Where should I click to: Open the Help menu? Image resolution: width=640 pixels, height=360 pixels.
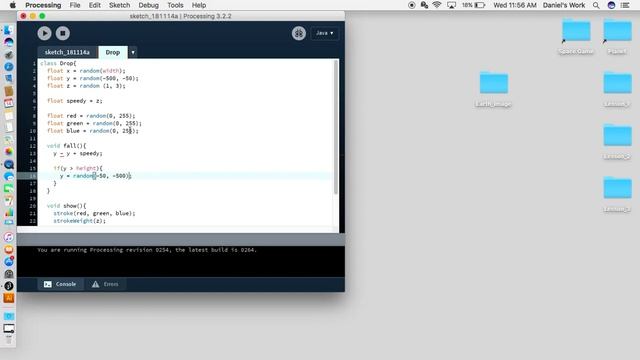tap(199, 5)
